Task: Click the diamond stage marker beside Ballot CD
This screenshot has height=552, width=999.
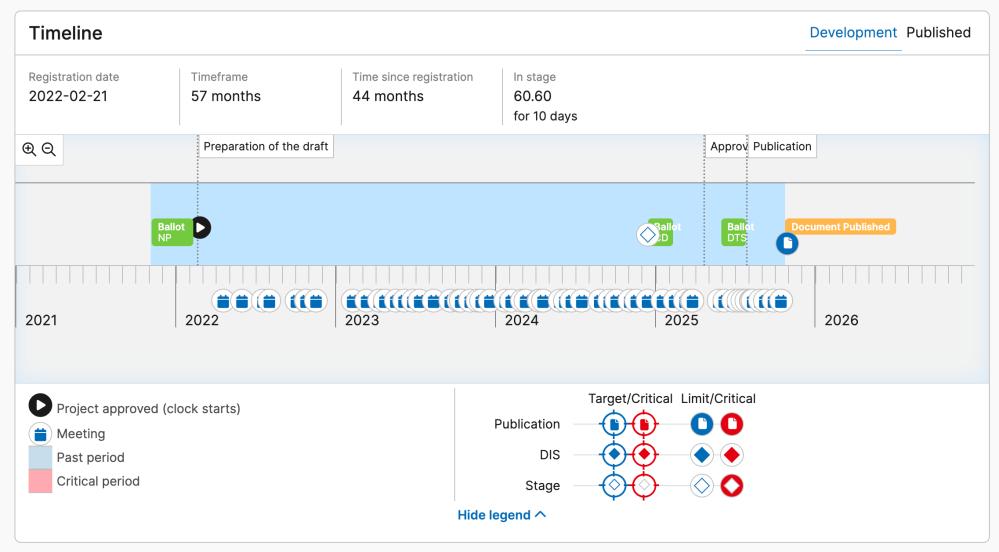Action: [x=648, y=234]
